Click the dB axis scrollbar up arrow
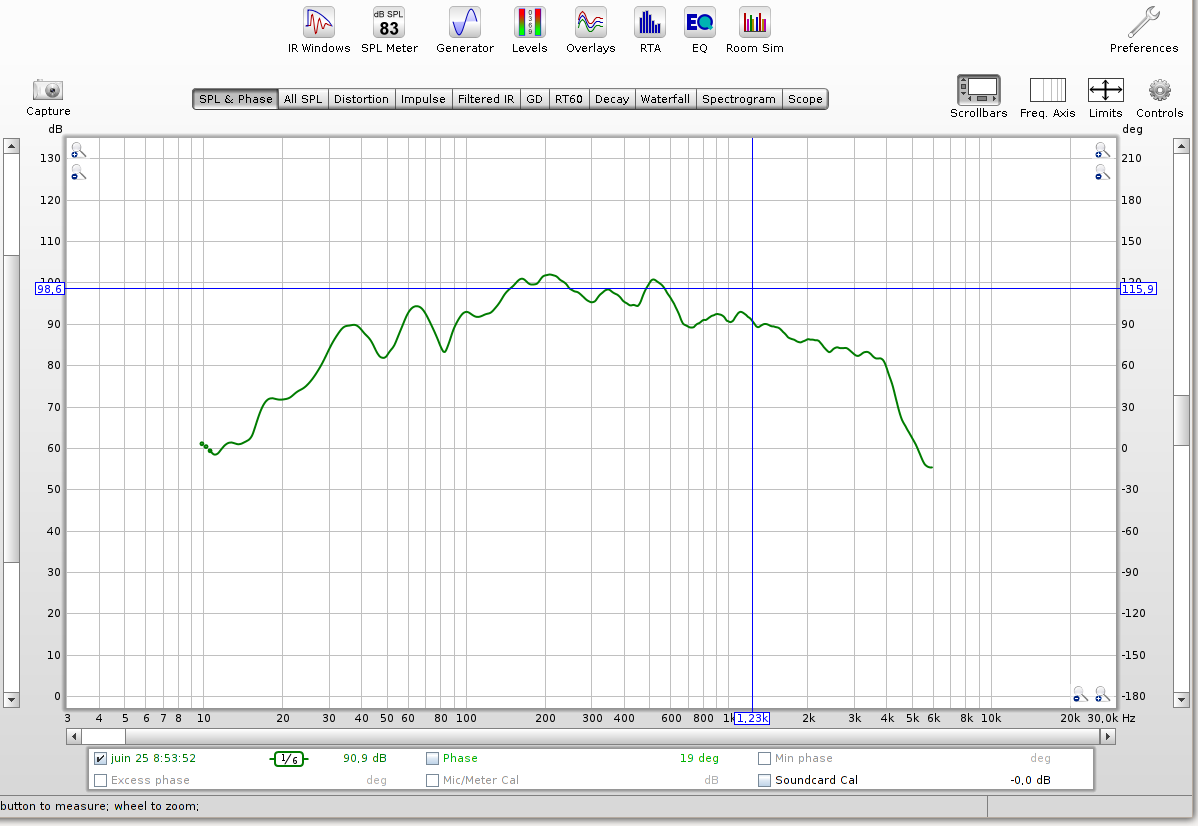1198x826 pixels. pos(11,146)
